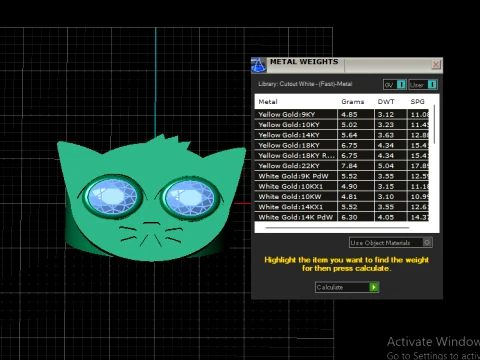Sort by the DWT column header

(386, 102)
